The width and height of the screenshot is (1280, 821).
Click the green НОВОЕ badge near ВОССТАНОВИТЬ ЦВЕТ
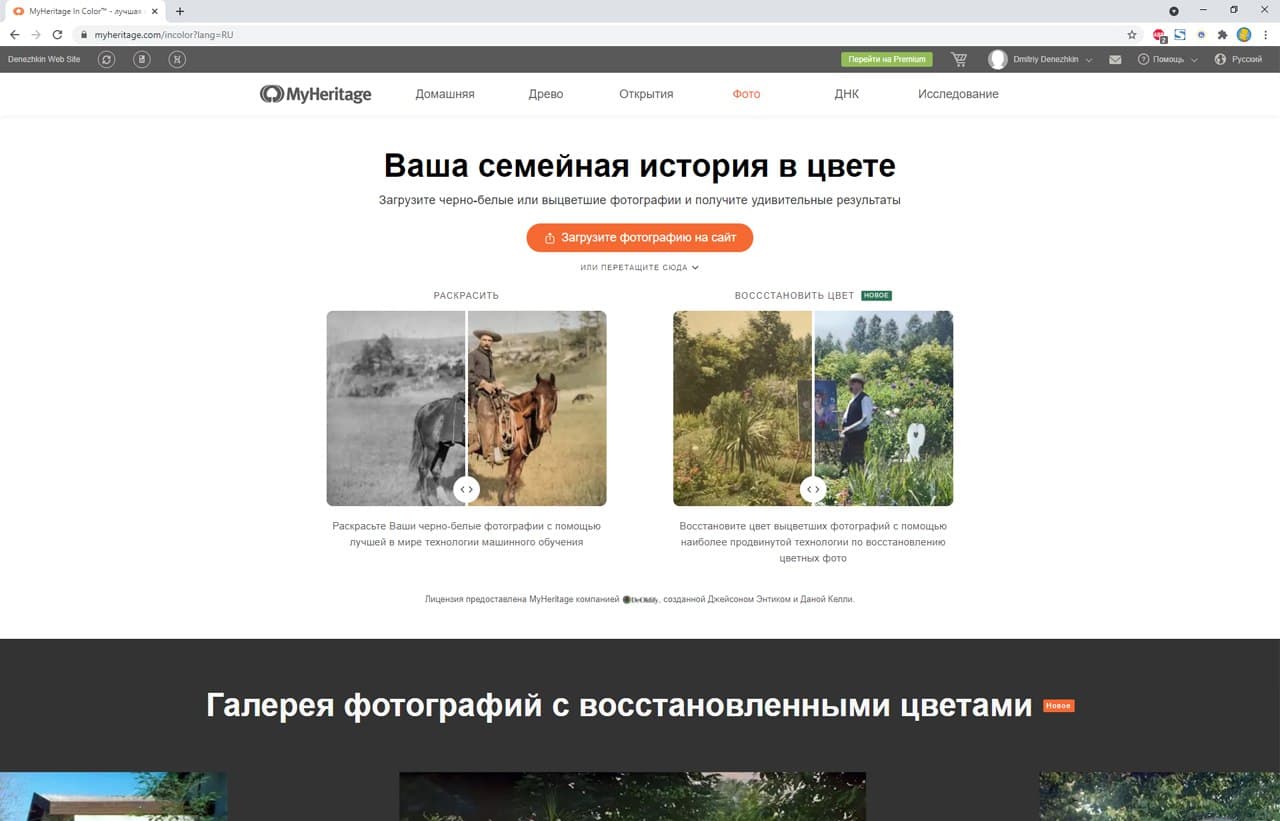click(x=876, y=296)
